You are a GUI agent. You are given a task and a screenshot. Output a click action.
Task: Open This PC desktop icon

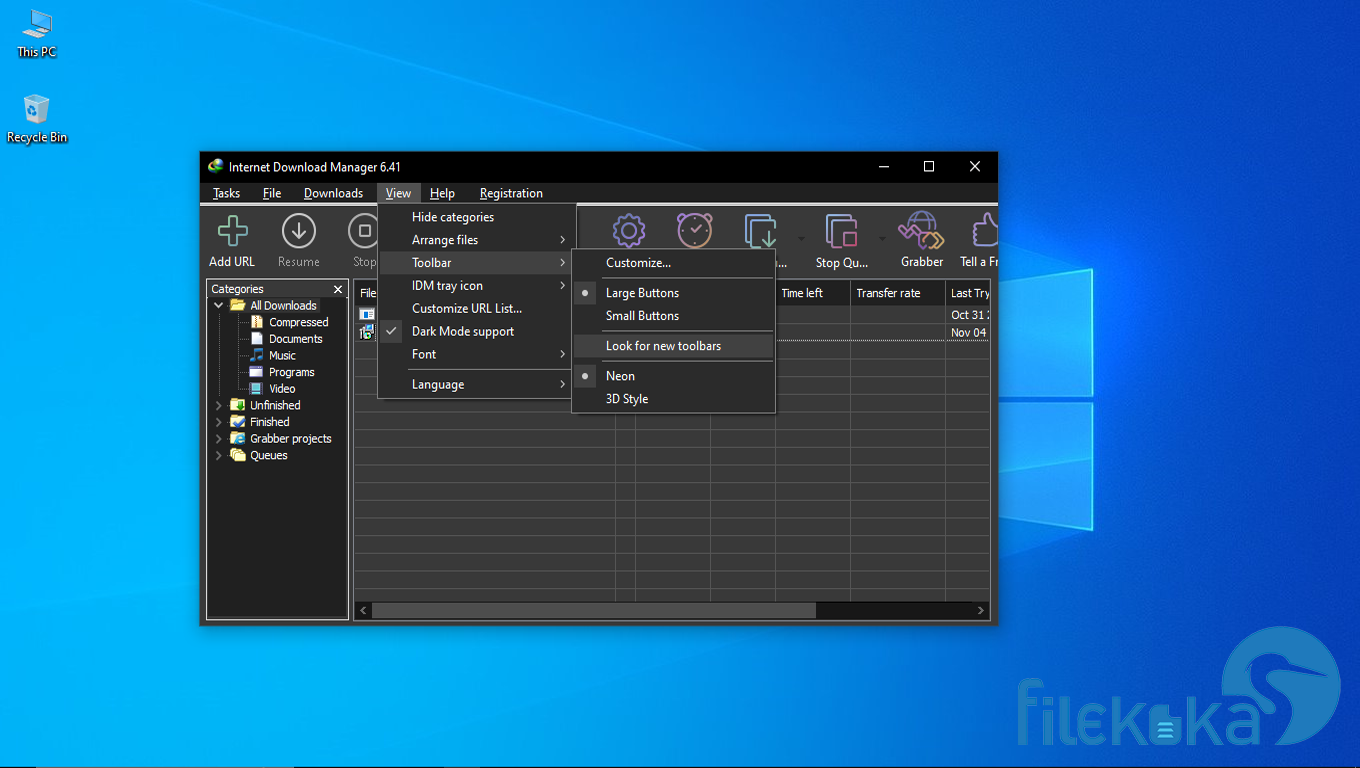point(37,34)
